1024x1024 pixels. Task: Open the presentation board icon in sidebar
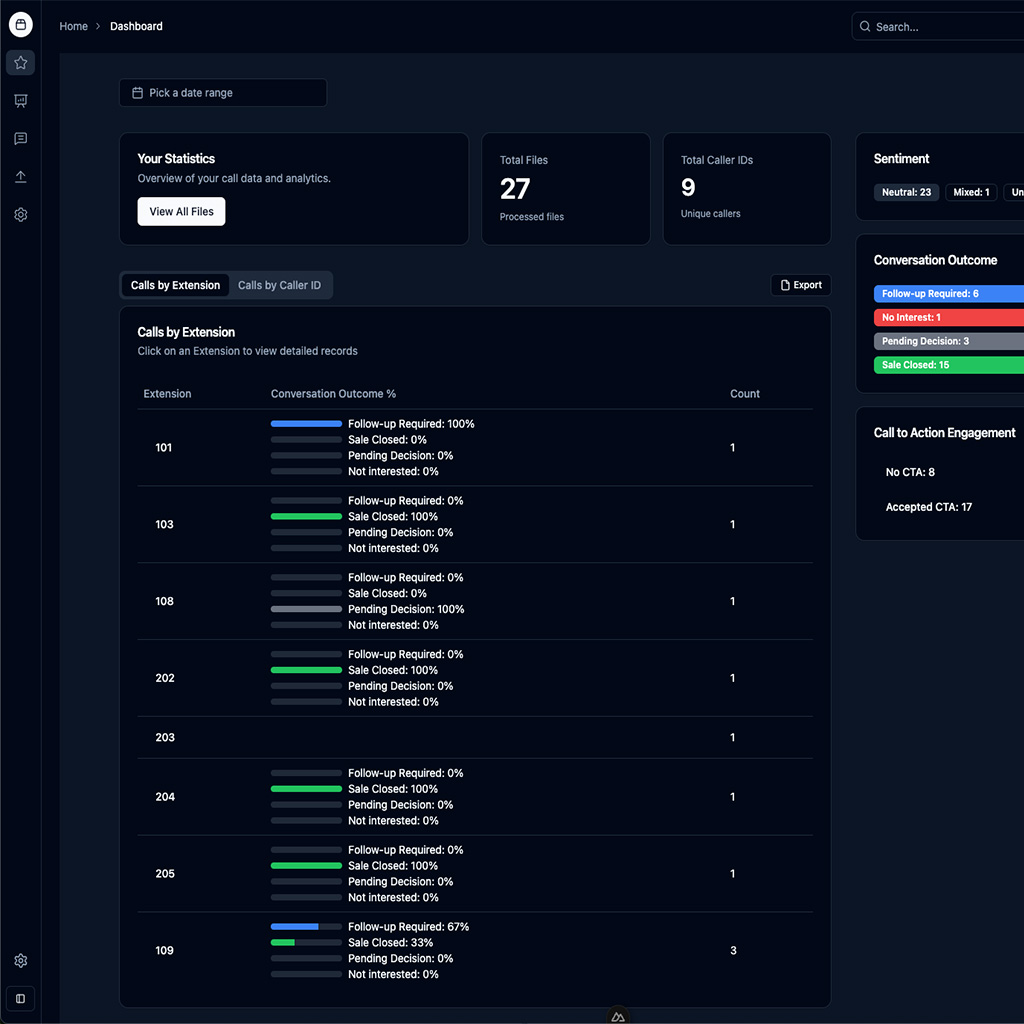[x=20, y=100]
